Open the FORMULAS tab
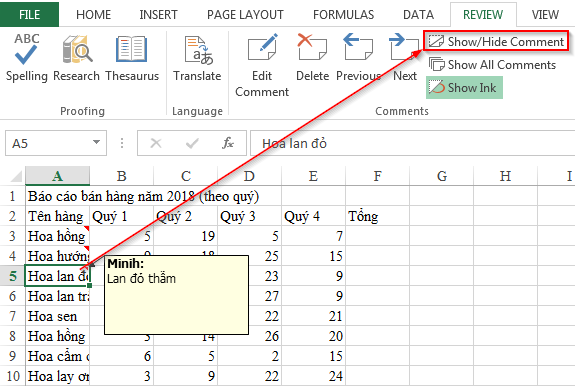Image resolution: width=575 pixels, height=386 pixels. 343,15
